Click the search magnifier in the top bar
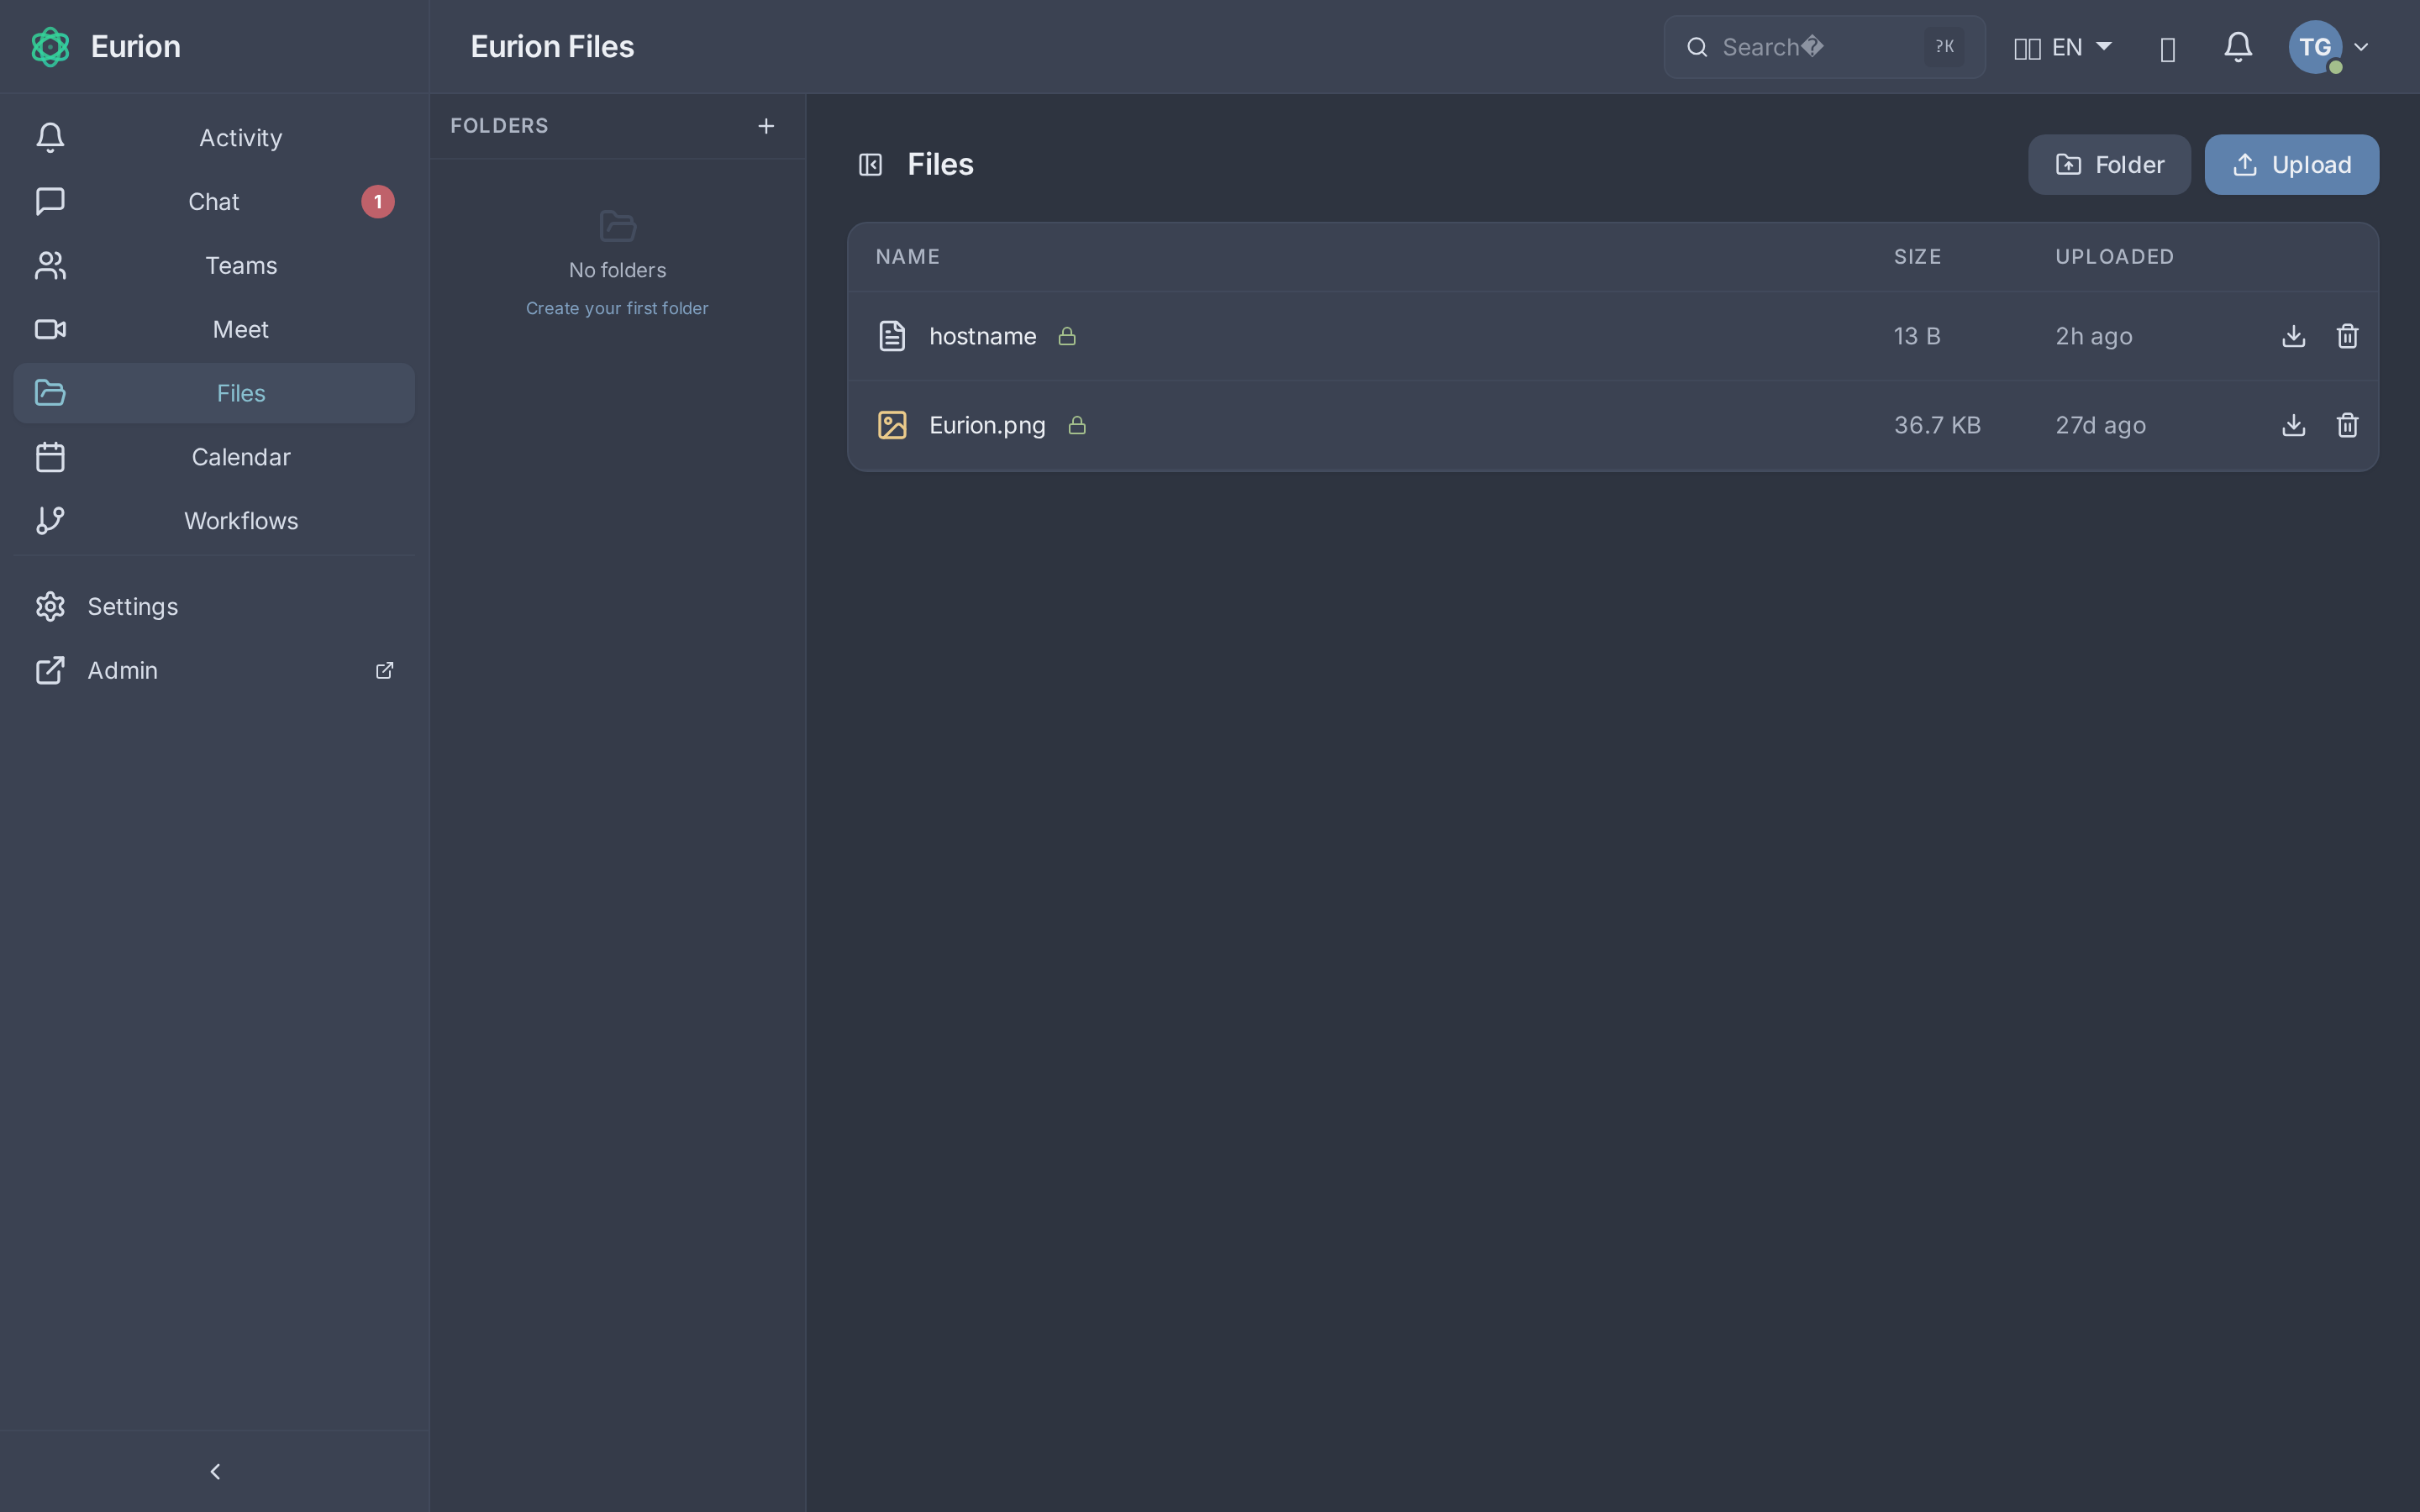This screenshot has width=2420, height=1512. [1697, 46]
